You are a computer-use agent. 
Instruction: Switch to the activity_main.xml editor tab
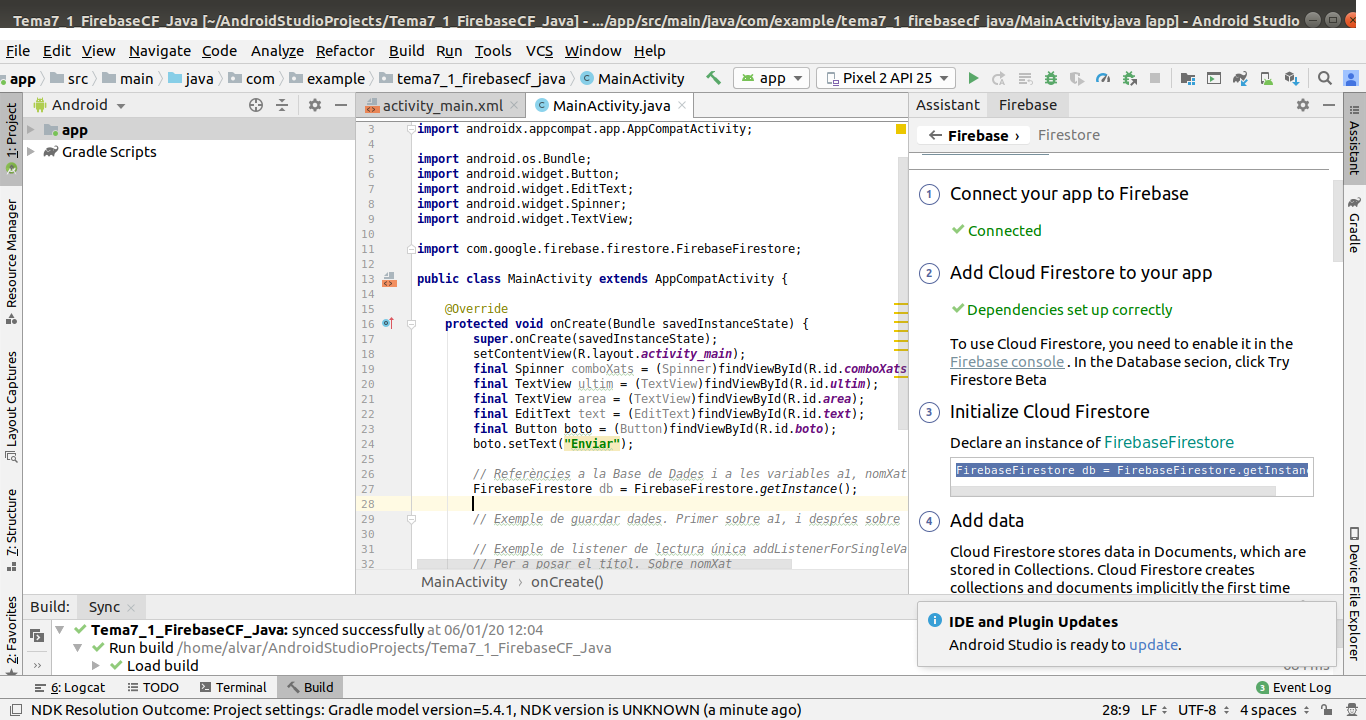coord(441,106)
